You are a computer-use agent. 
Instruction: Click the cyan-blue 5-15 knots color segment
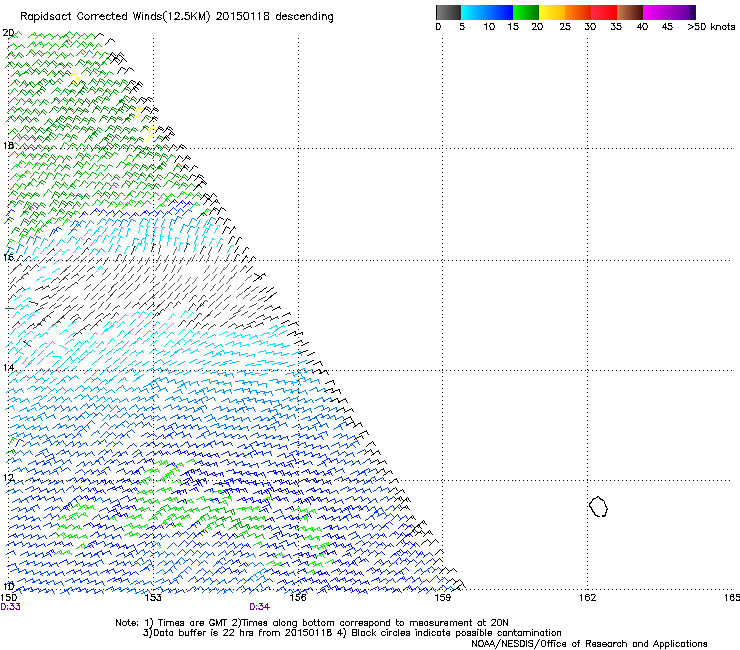487,12
